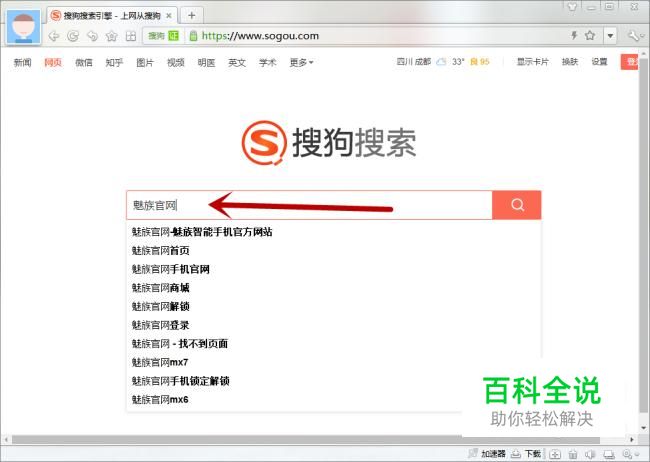Reload the page with refresh icon

[x=73, y=36]
